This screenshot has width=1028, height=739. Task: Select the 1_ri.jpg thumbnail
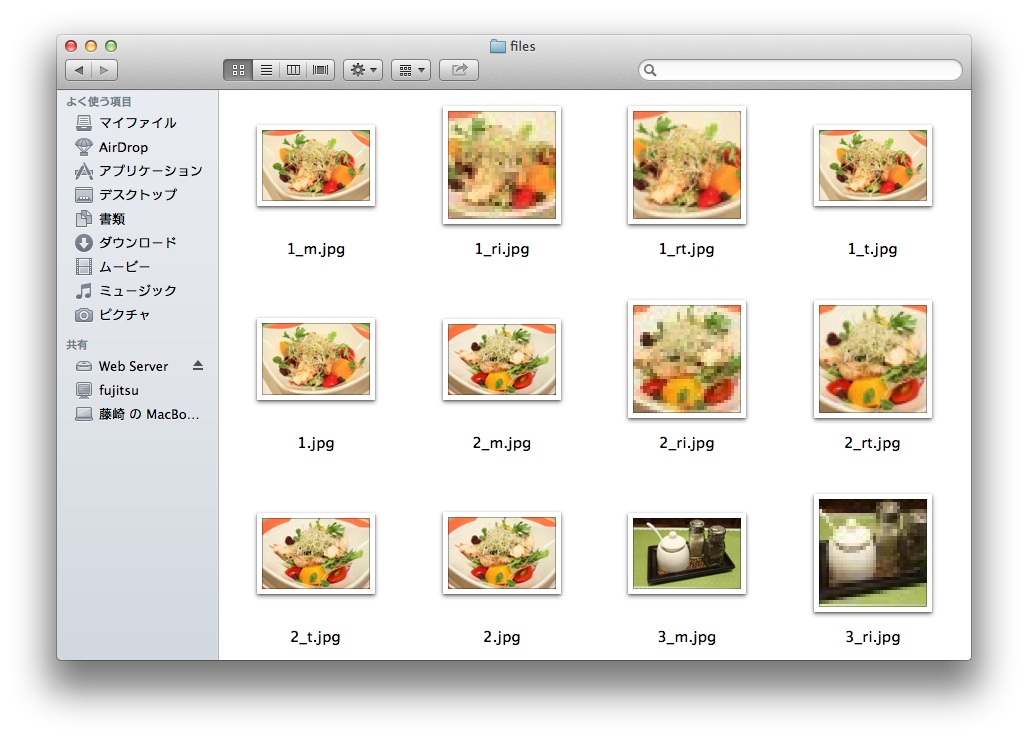coord(502,165)
